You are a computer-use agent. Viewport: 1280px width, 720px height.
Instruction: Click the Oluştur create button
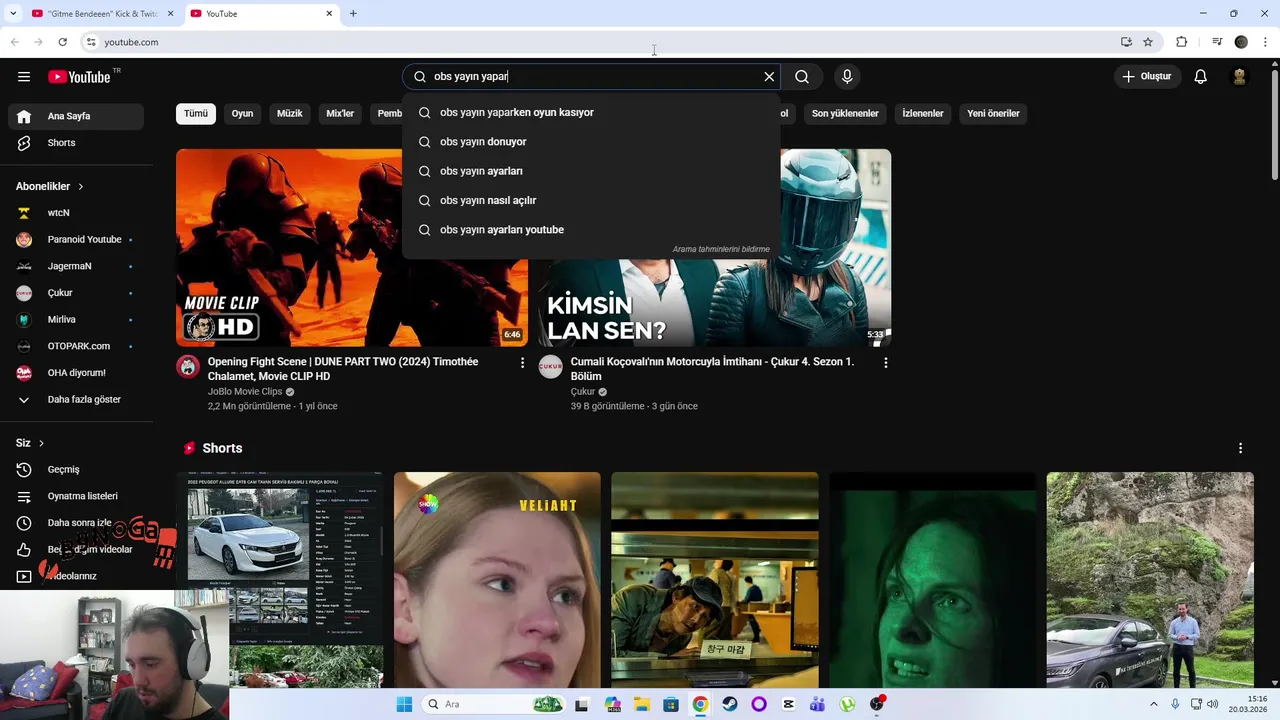1147,77
